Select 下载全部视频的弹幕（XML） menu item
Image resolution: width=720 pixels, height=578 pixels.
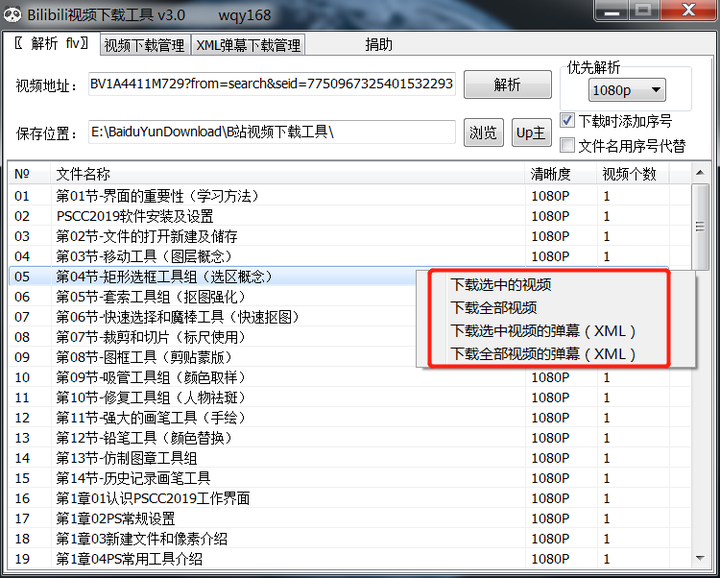pyautogui.click(x=543, y=354)
